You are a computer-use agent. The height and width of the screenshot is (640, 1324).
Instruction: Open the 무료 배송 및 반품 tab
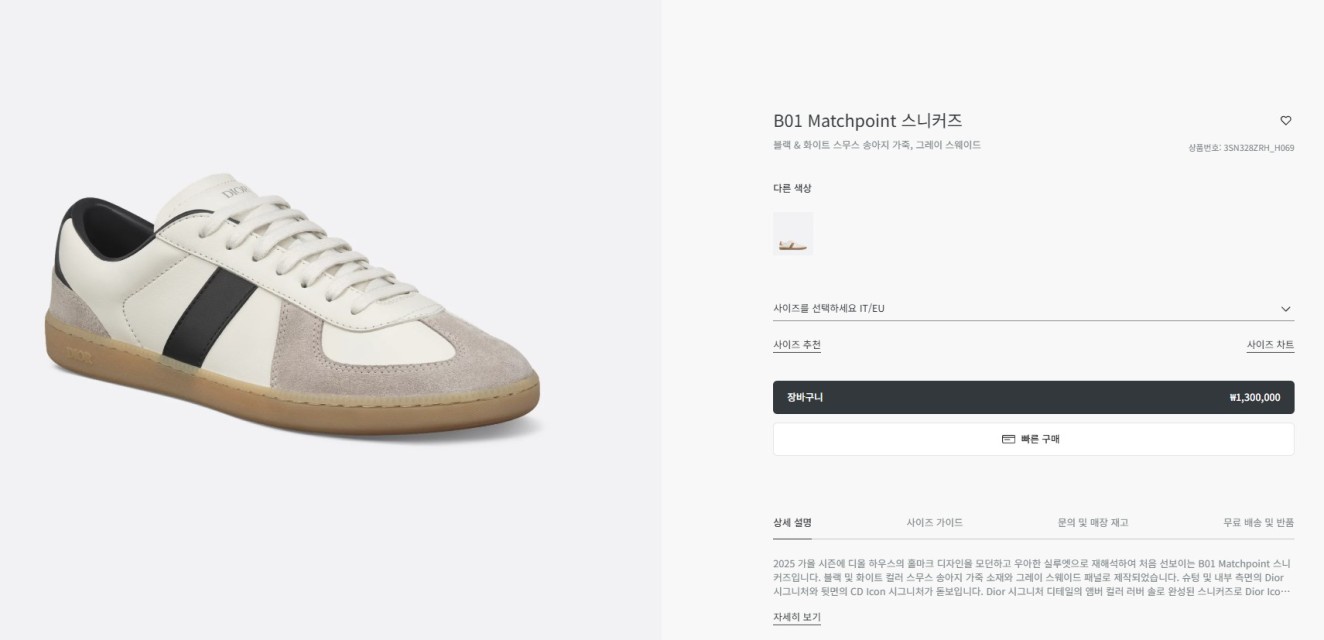[x=1258, y=522]
